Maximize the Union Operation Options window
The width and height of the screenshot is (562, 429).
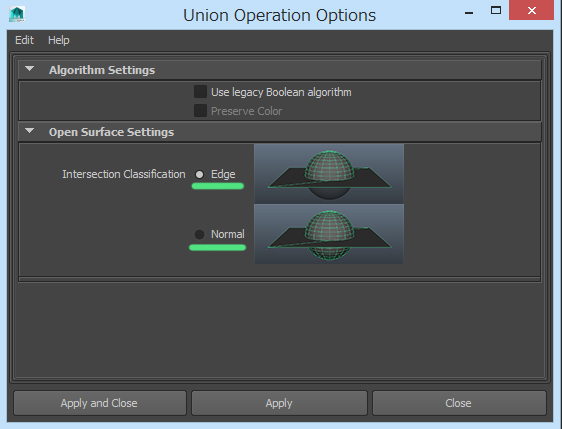496,10
